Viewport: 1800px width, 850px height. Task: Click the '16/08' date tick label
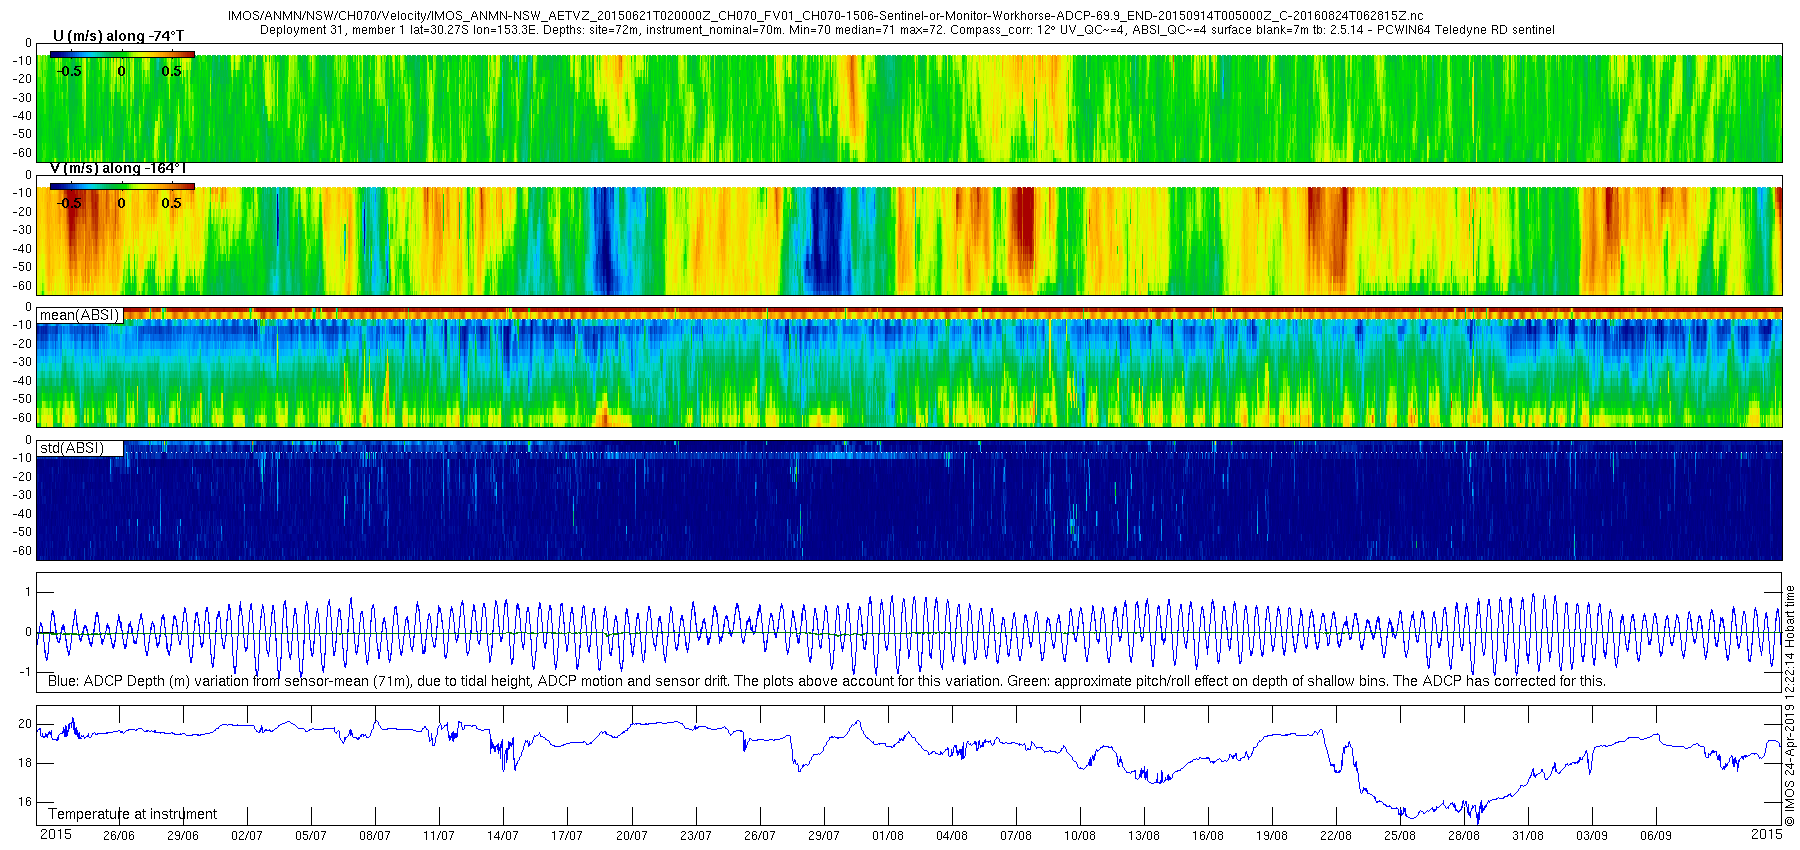[1207, 836]
